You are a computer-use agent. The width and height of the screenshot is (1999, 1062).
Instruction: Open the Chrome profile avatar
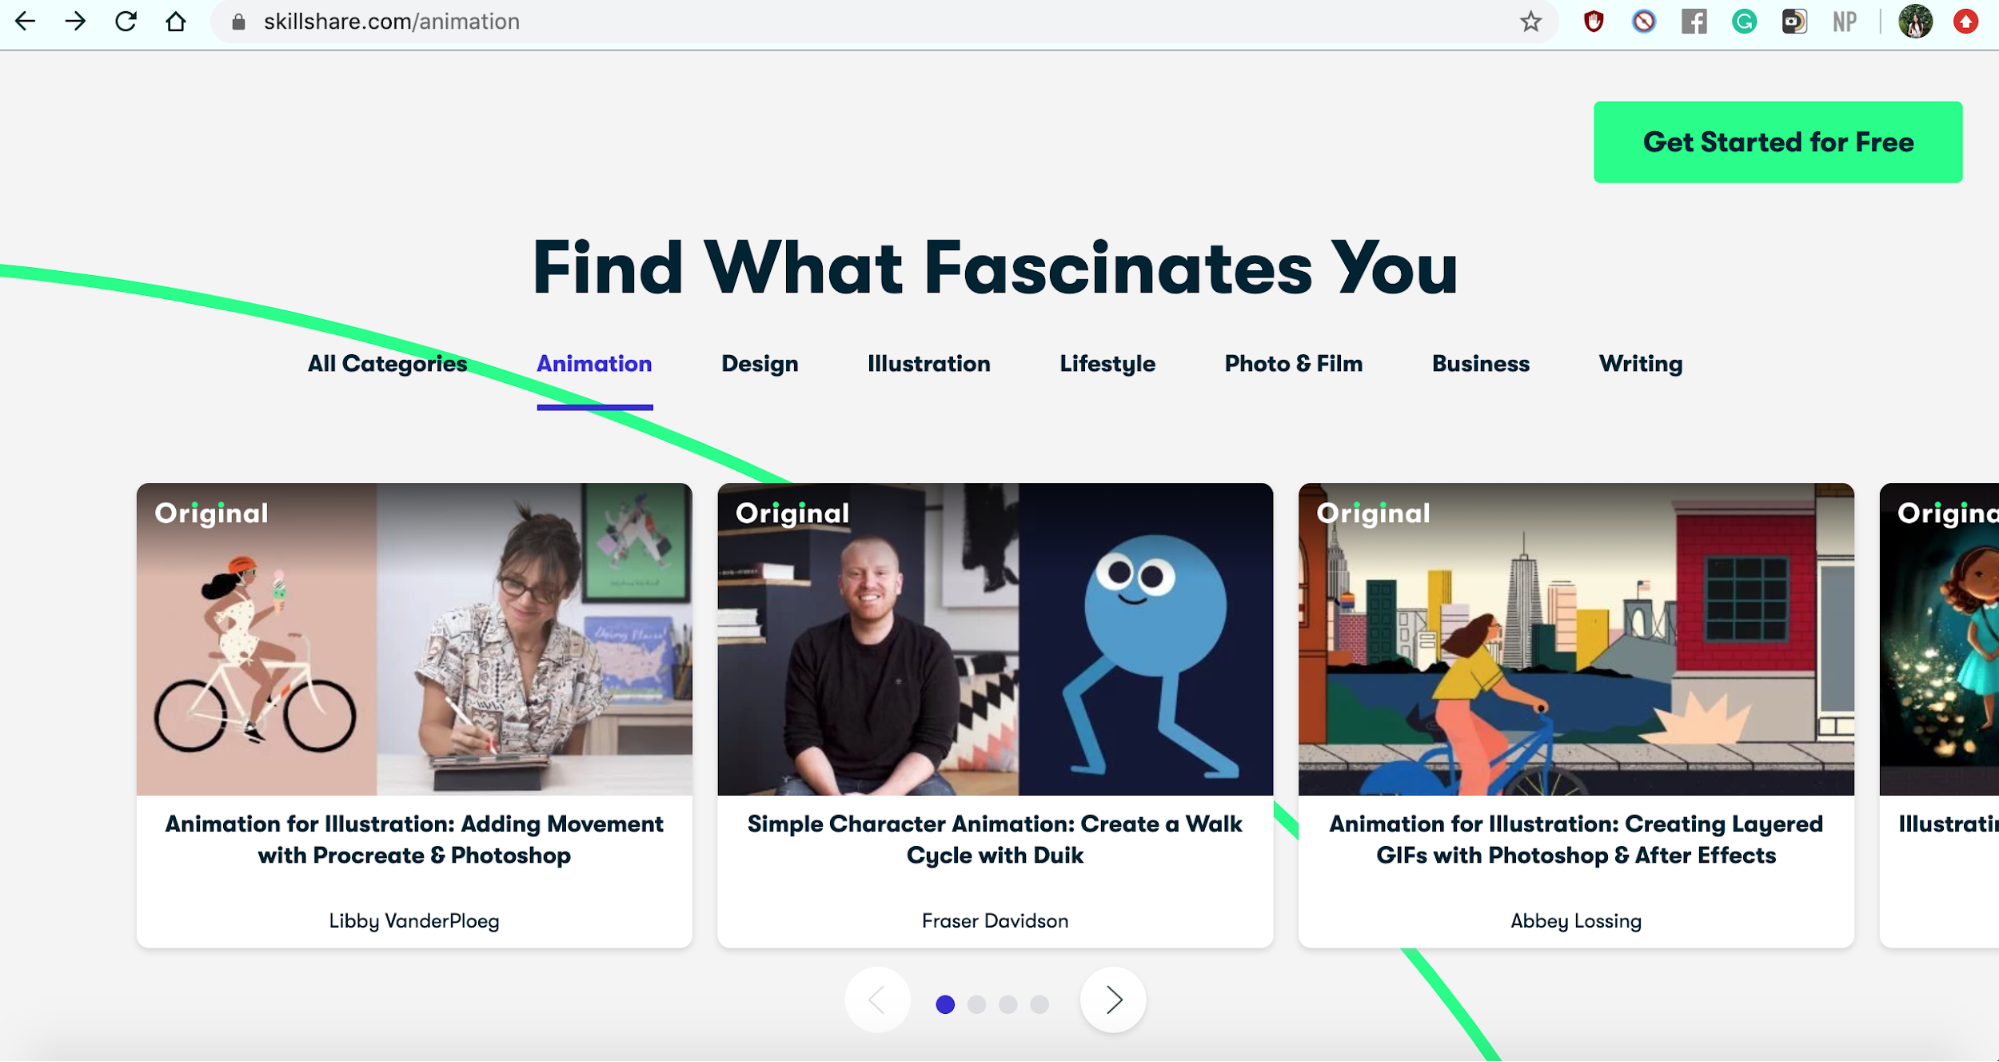(x=1915, y=22)
